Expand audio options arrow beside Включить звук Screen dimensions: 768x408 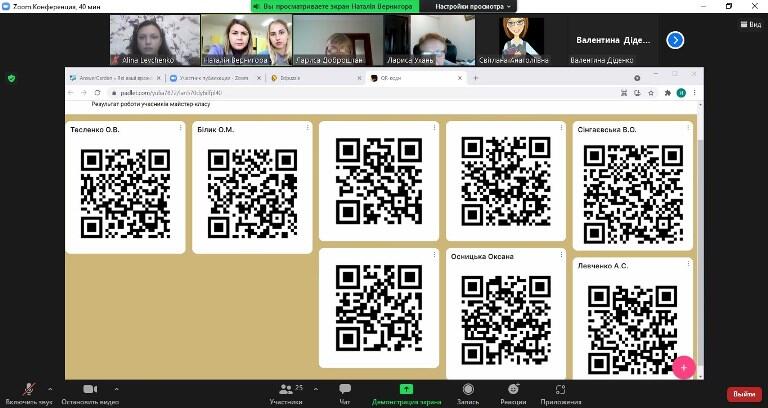[x=50, y=389]
